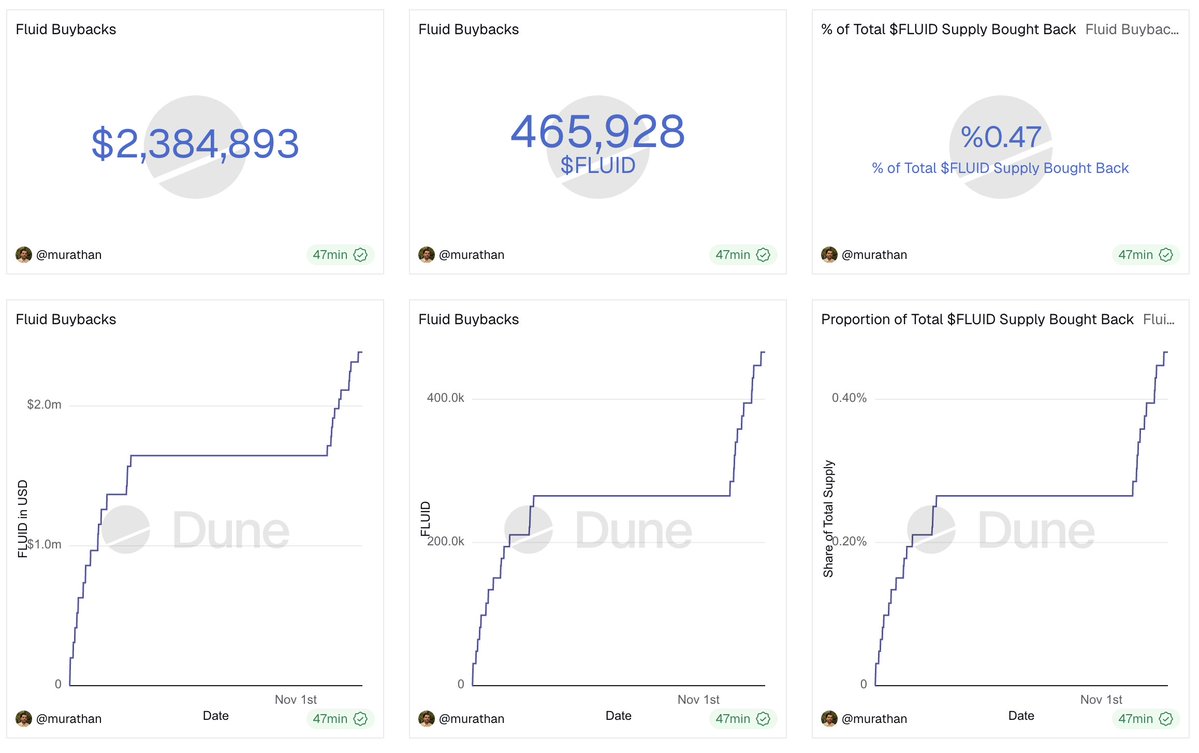Click the avatar icon below the %0.47 counter
This screenshot has width=1199, height=753.
(x=830, y=255)
